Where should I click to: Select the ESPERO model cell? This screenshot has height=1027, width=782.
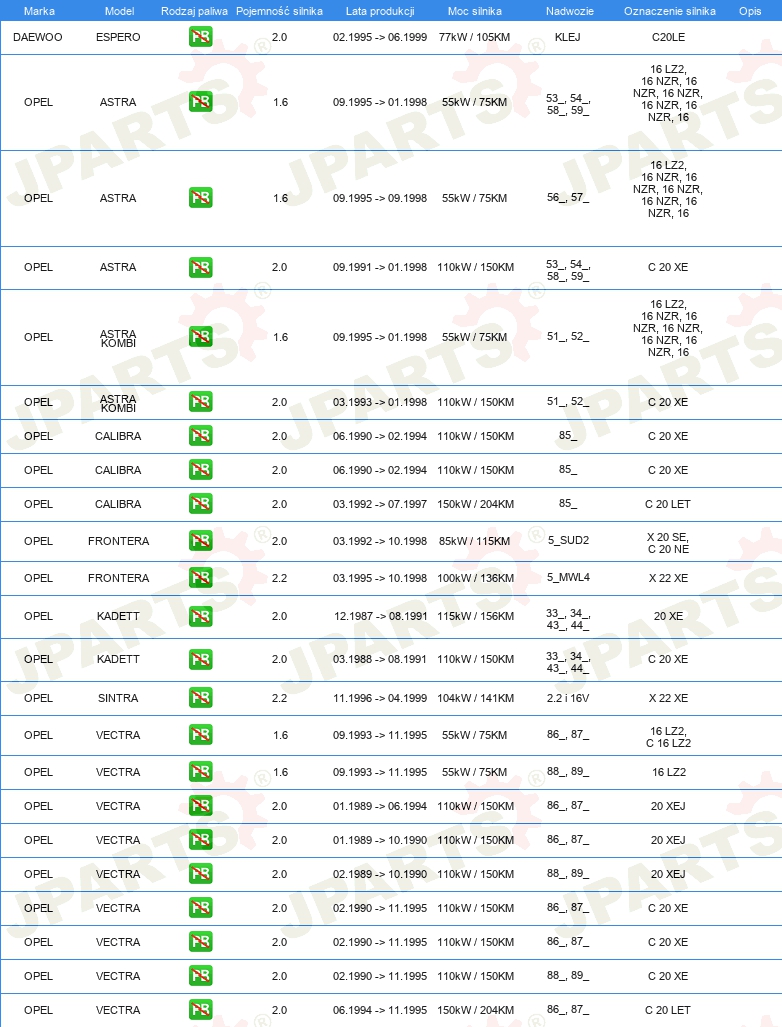pos(118,37)
